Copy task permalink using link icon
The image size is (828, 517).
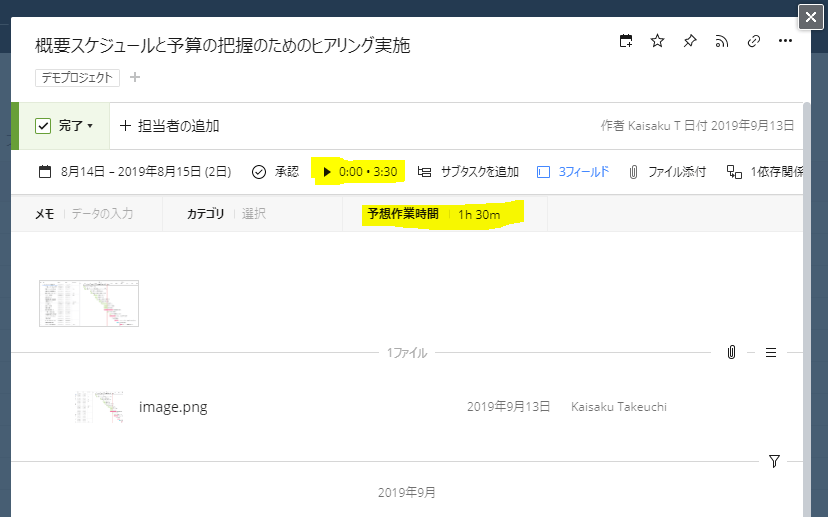coord(754,41)
